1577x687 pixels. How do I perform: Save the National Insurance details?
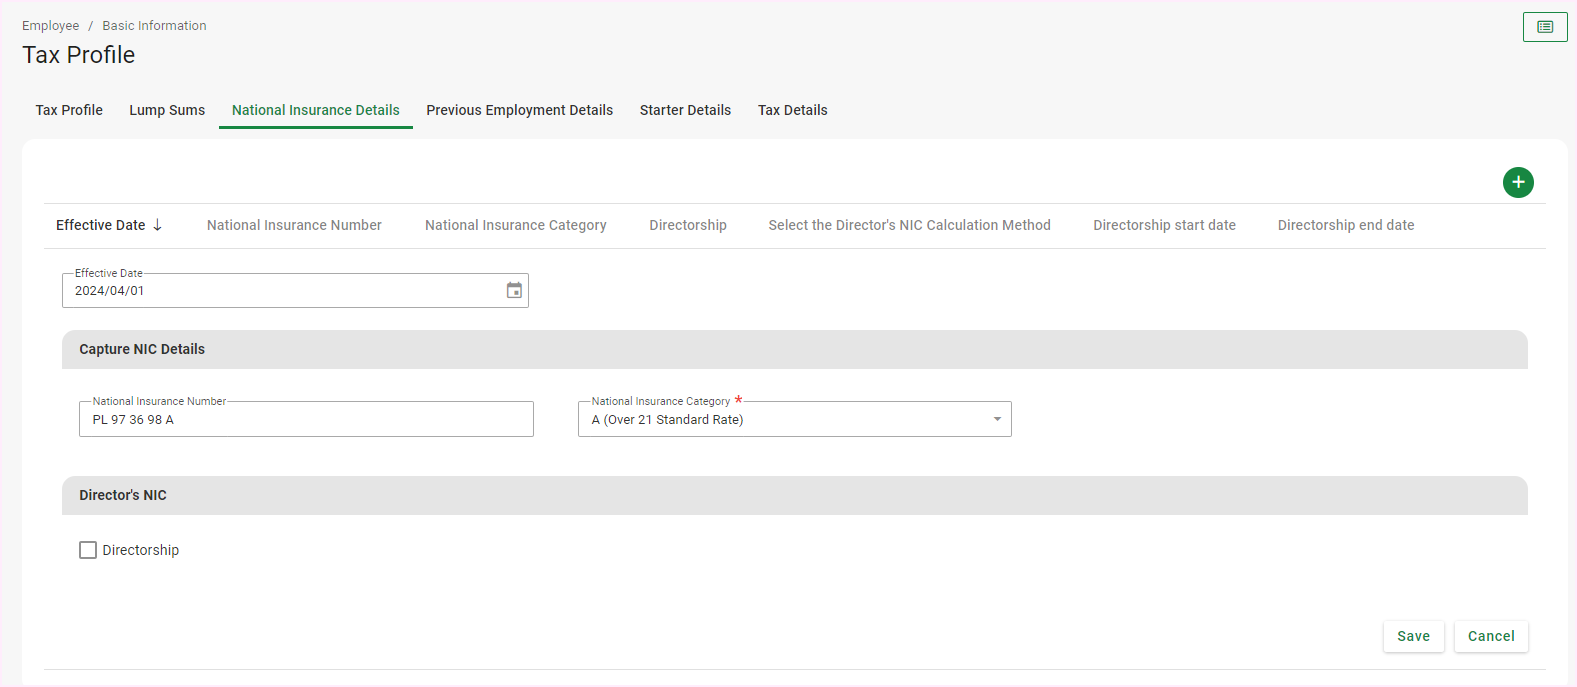[x=1412, y=636]
